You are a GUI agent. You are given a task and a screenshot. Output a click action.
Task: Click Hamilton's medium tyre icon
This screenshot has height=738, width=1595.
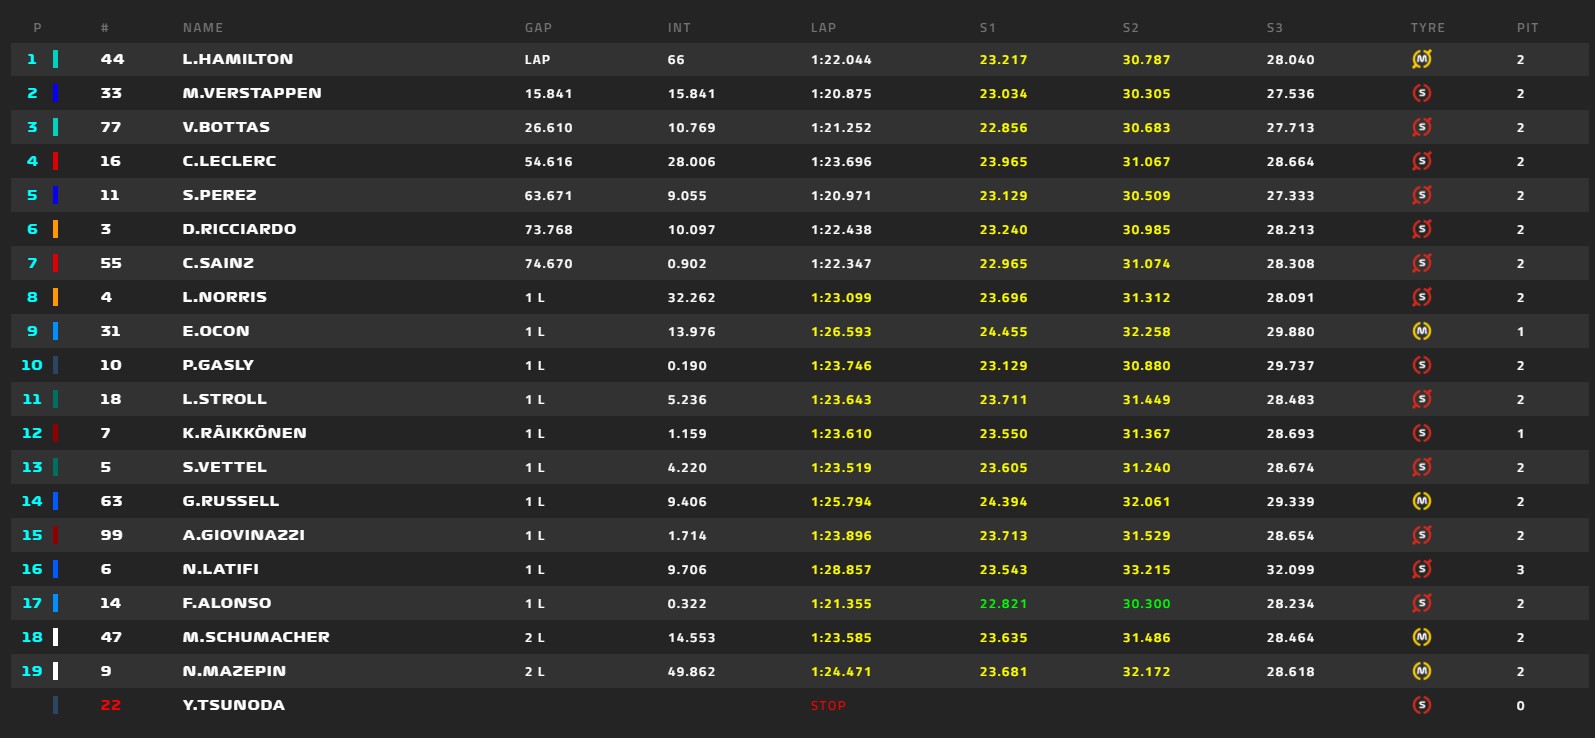click(1421, 59)
